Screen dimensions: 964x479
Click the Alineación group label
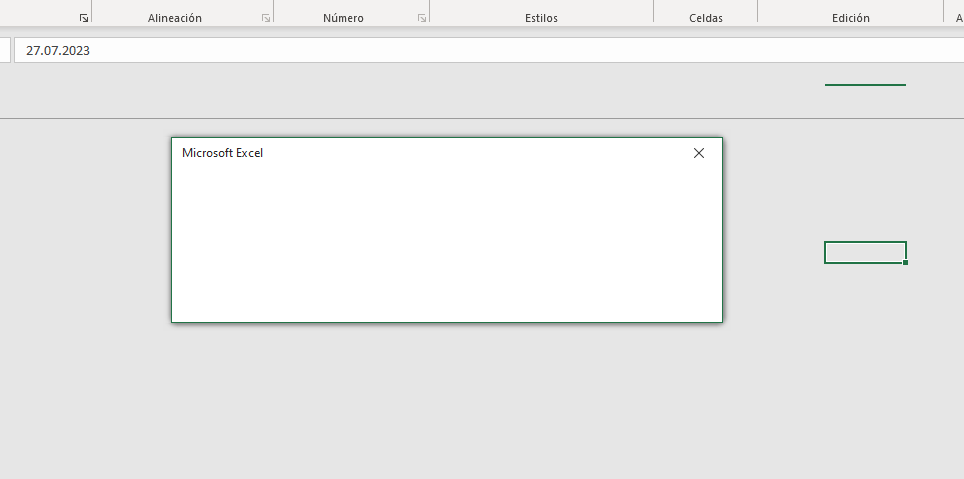[x=175, y=18]
